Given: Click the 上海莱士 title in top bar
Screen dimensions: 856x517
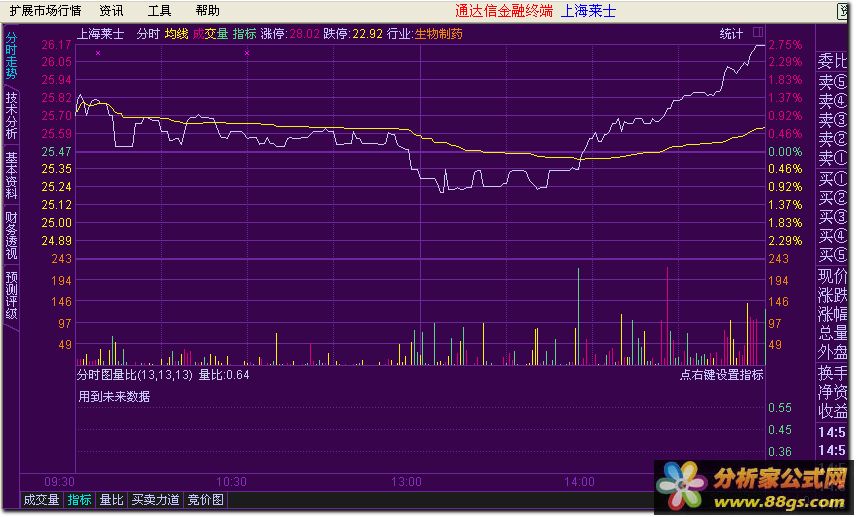Looking at the screenshot, I should tap(588, 11).
